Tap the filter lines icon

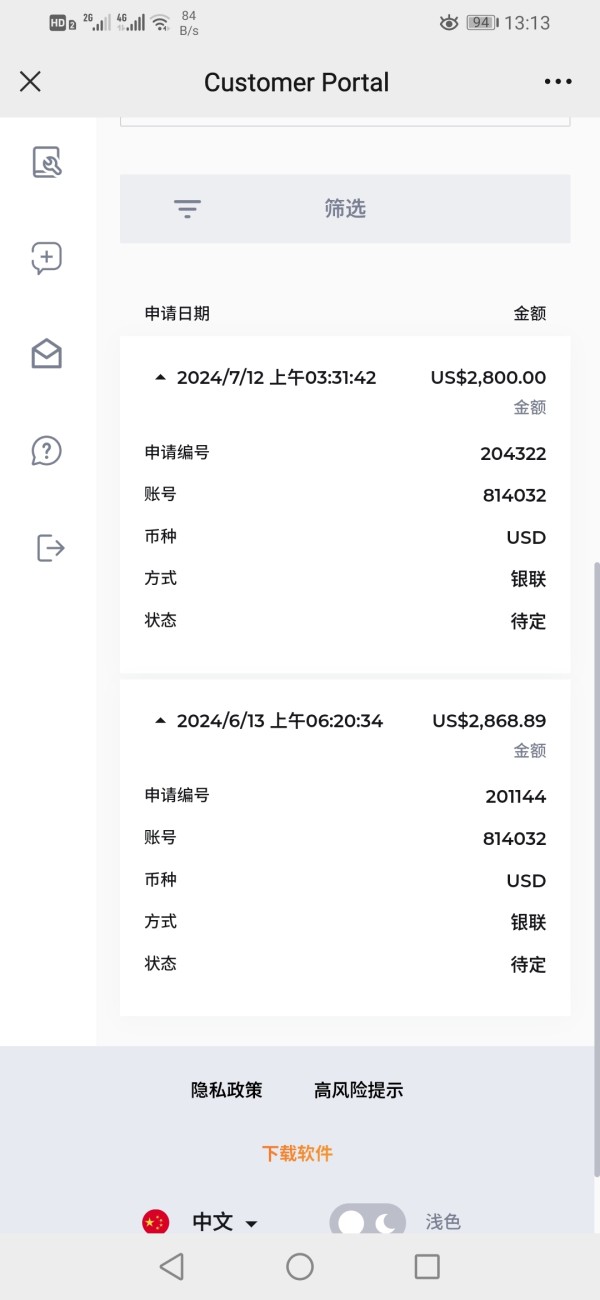(x=187, y=208)
